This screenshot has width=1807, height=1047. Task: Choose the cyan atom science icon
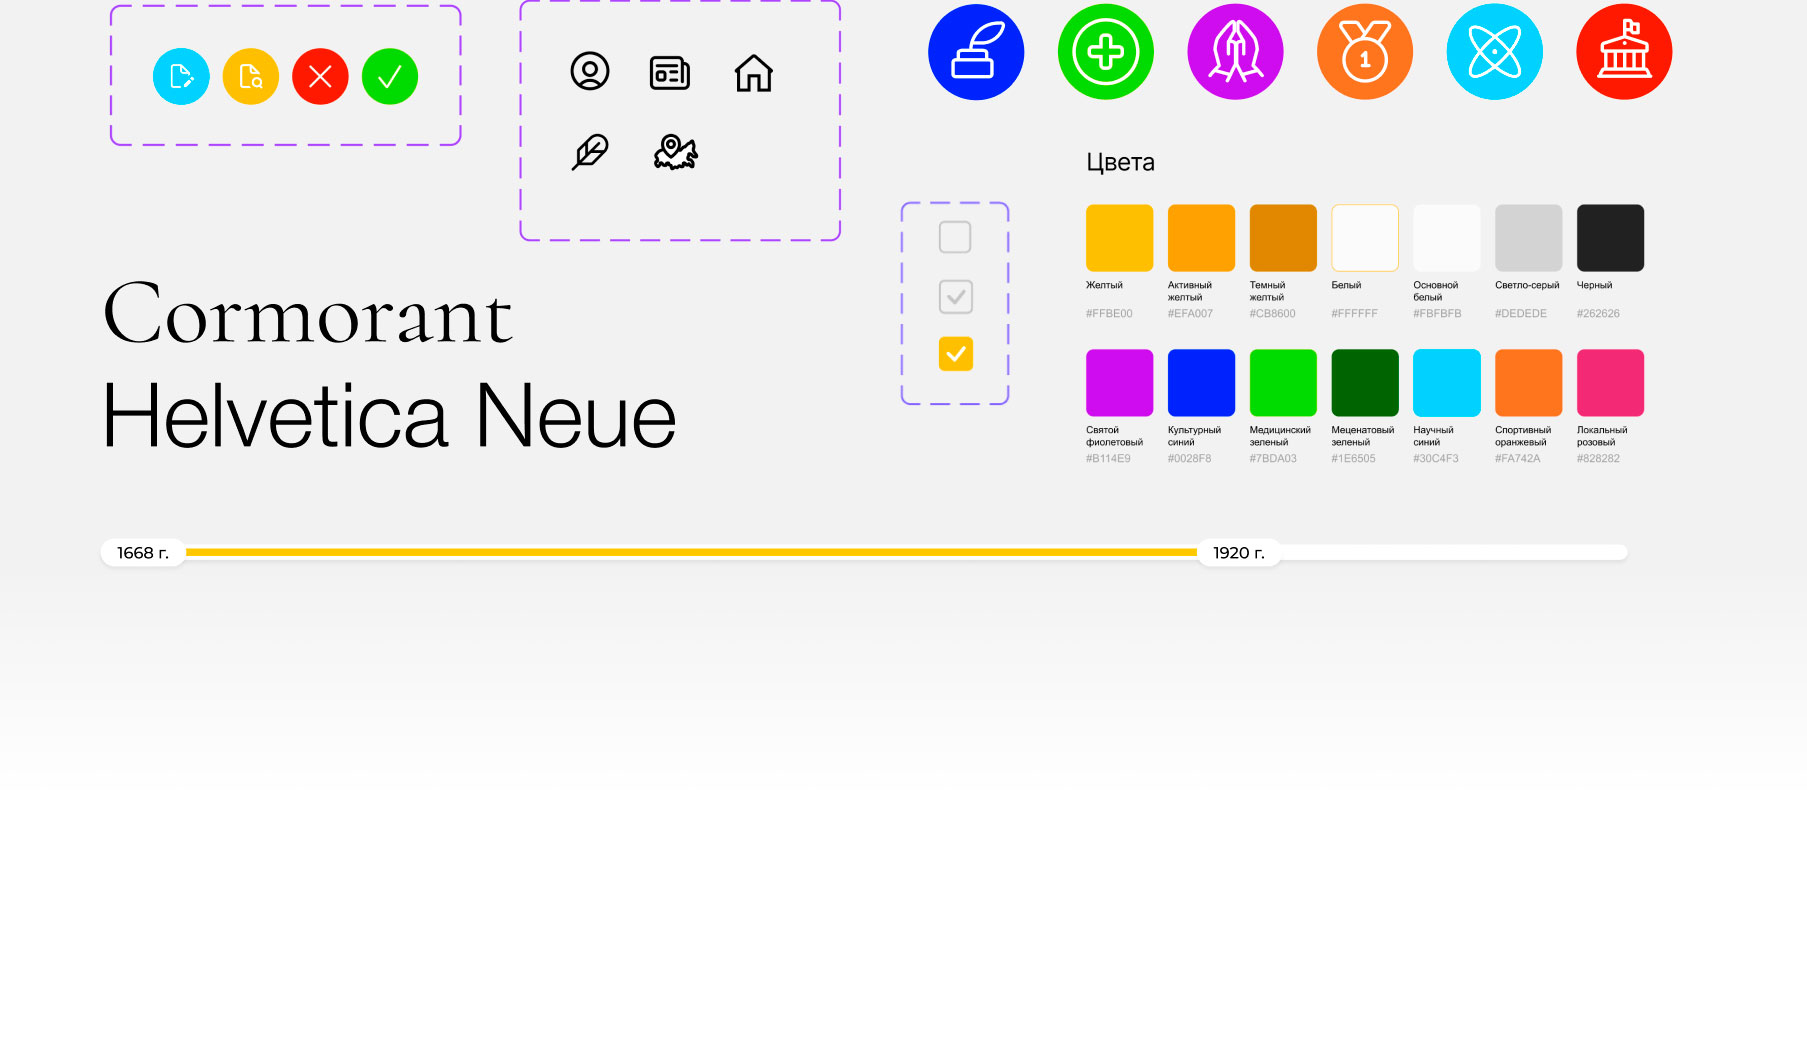pyautogui.click(x=1495, y=52)
